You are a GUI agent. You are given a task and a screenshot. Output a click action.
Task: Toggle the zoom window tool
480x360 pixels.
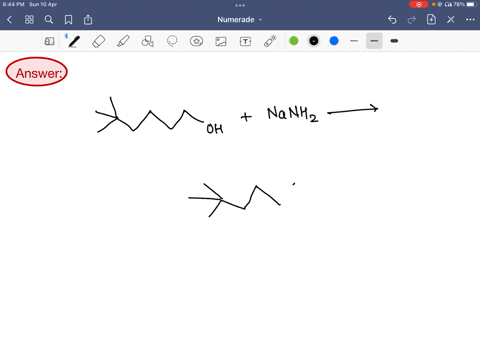tap(49, 41)
